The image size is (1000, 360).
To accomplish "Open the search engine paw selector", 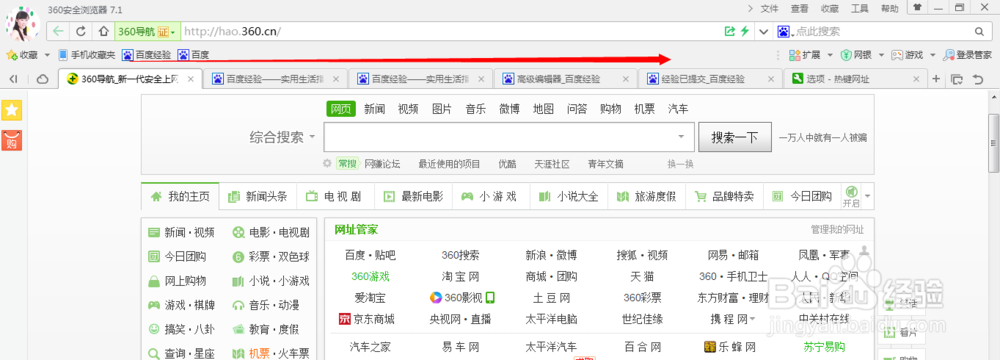I will [784, 31].
